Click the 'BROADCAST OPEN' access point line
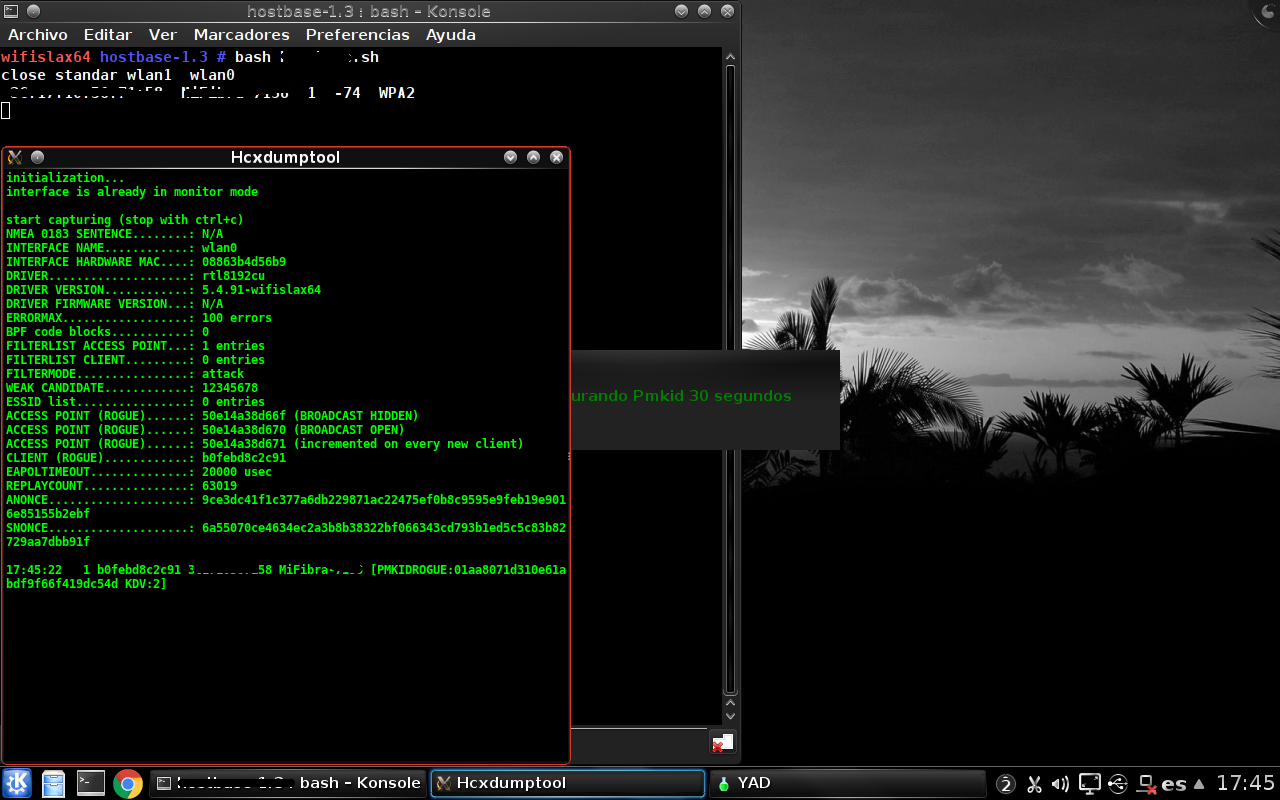The width and height of the screenshot is (1280, 800). click(205, 430)
